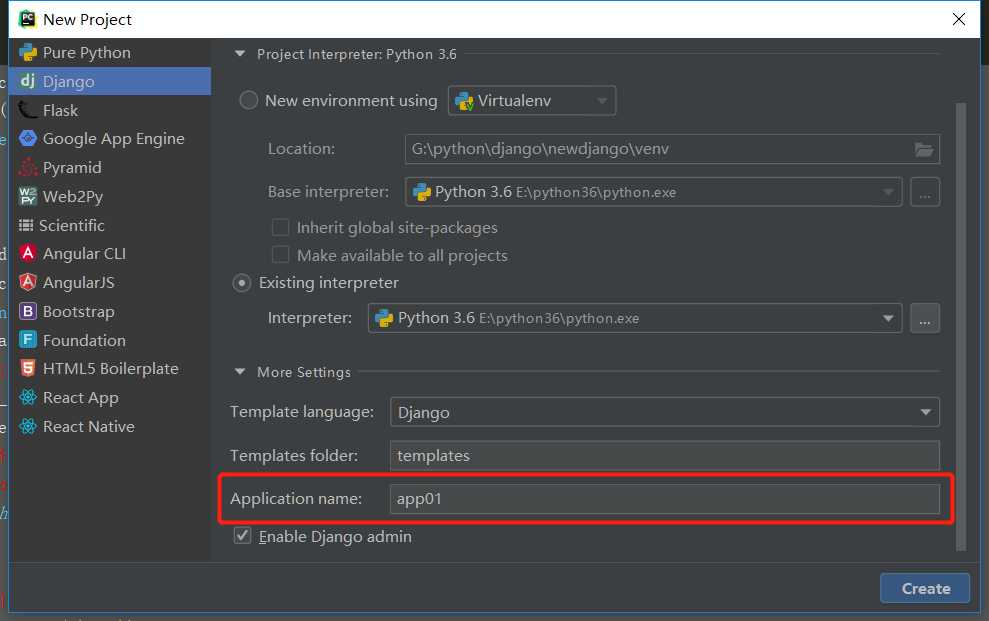Click the Templates folder input field
This screenshot has height=621, width=989.
(665, 455)
